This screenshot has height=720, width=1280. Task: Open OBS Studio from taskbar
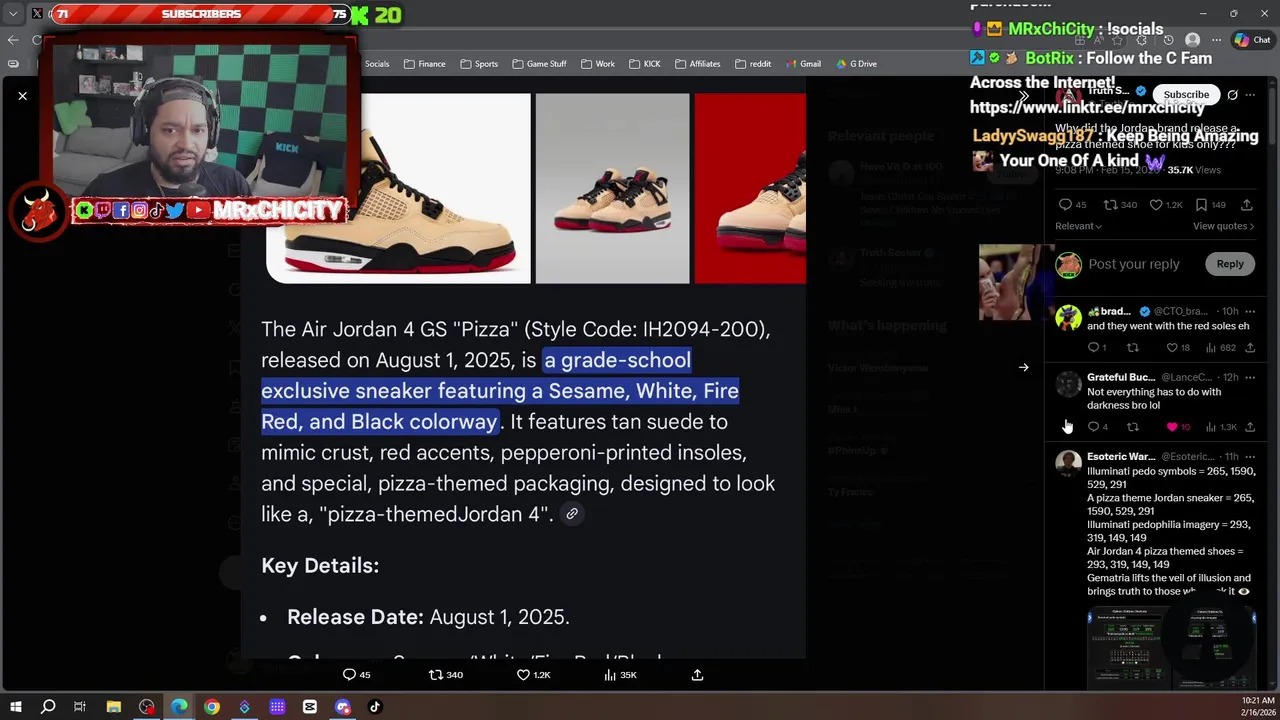[x=146, y=707]
